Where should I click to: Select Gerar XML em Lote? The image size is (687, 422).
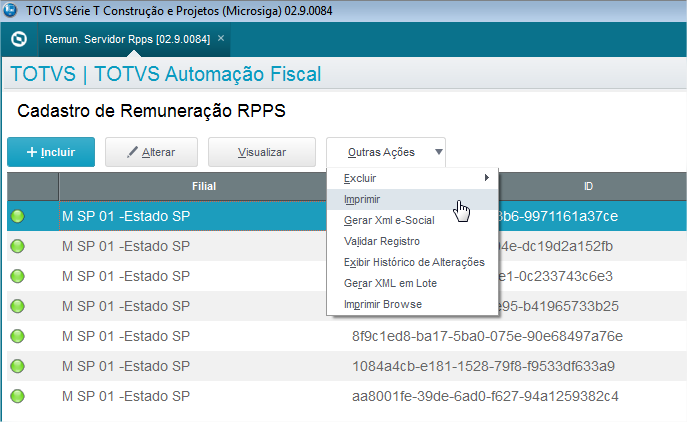pyautogui.click(x=412, y=284)
